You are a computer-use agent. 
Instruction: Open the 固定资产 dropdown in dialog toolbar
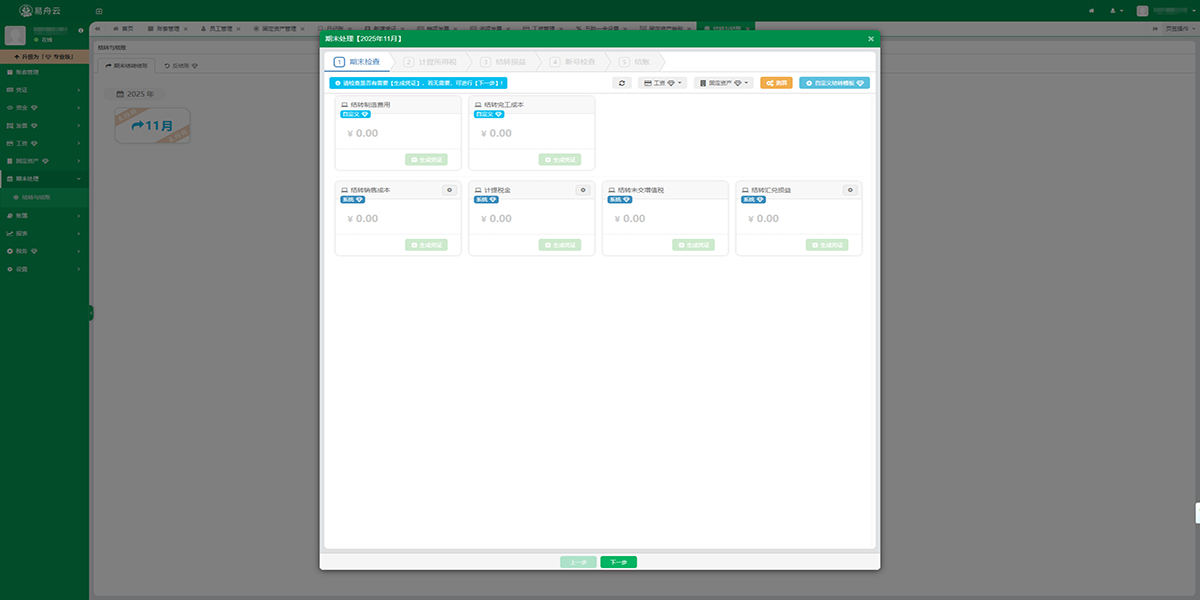pos(725,83)
